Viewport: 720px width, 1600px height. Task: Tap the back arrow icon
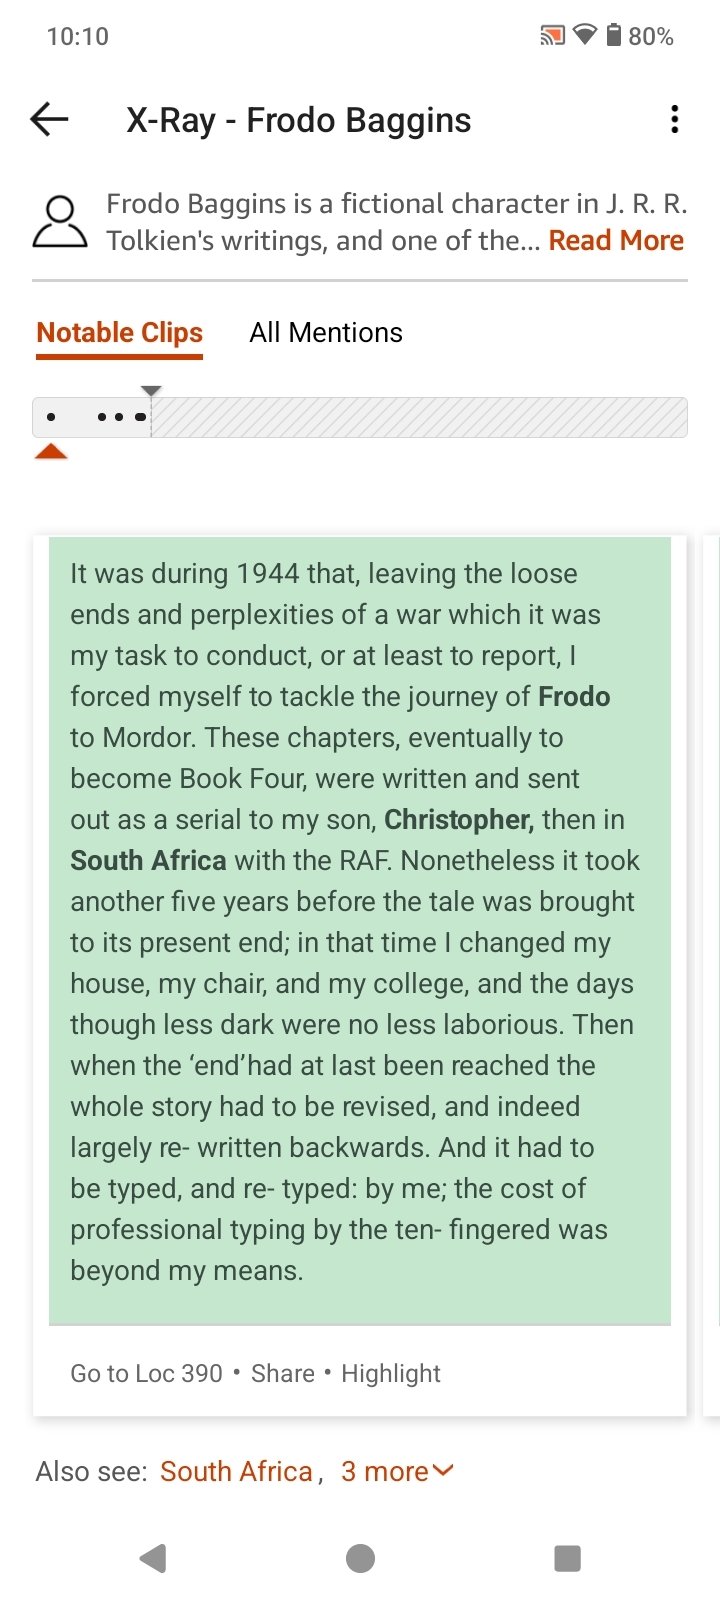coord(49,120)
